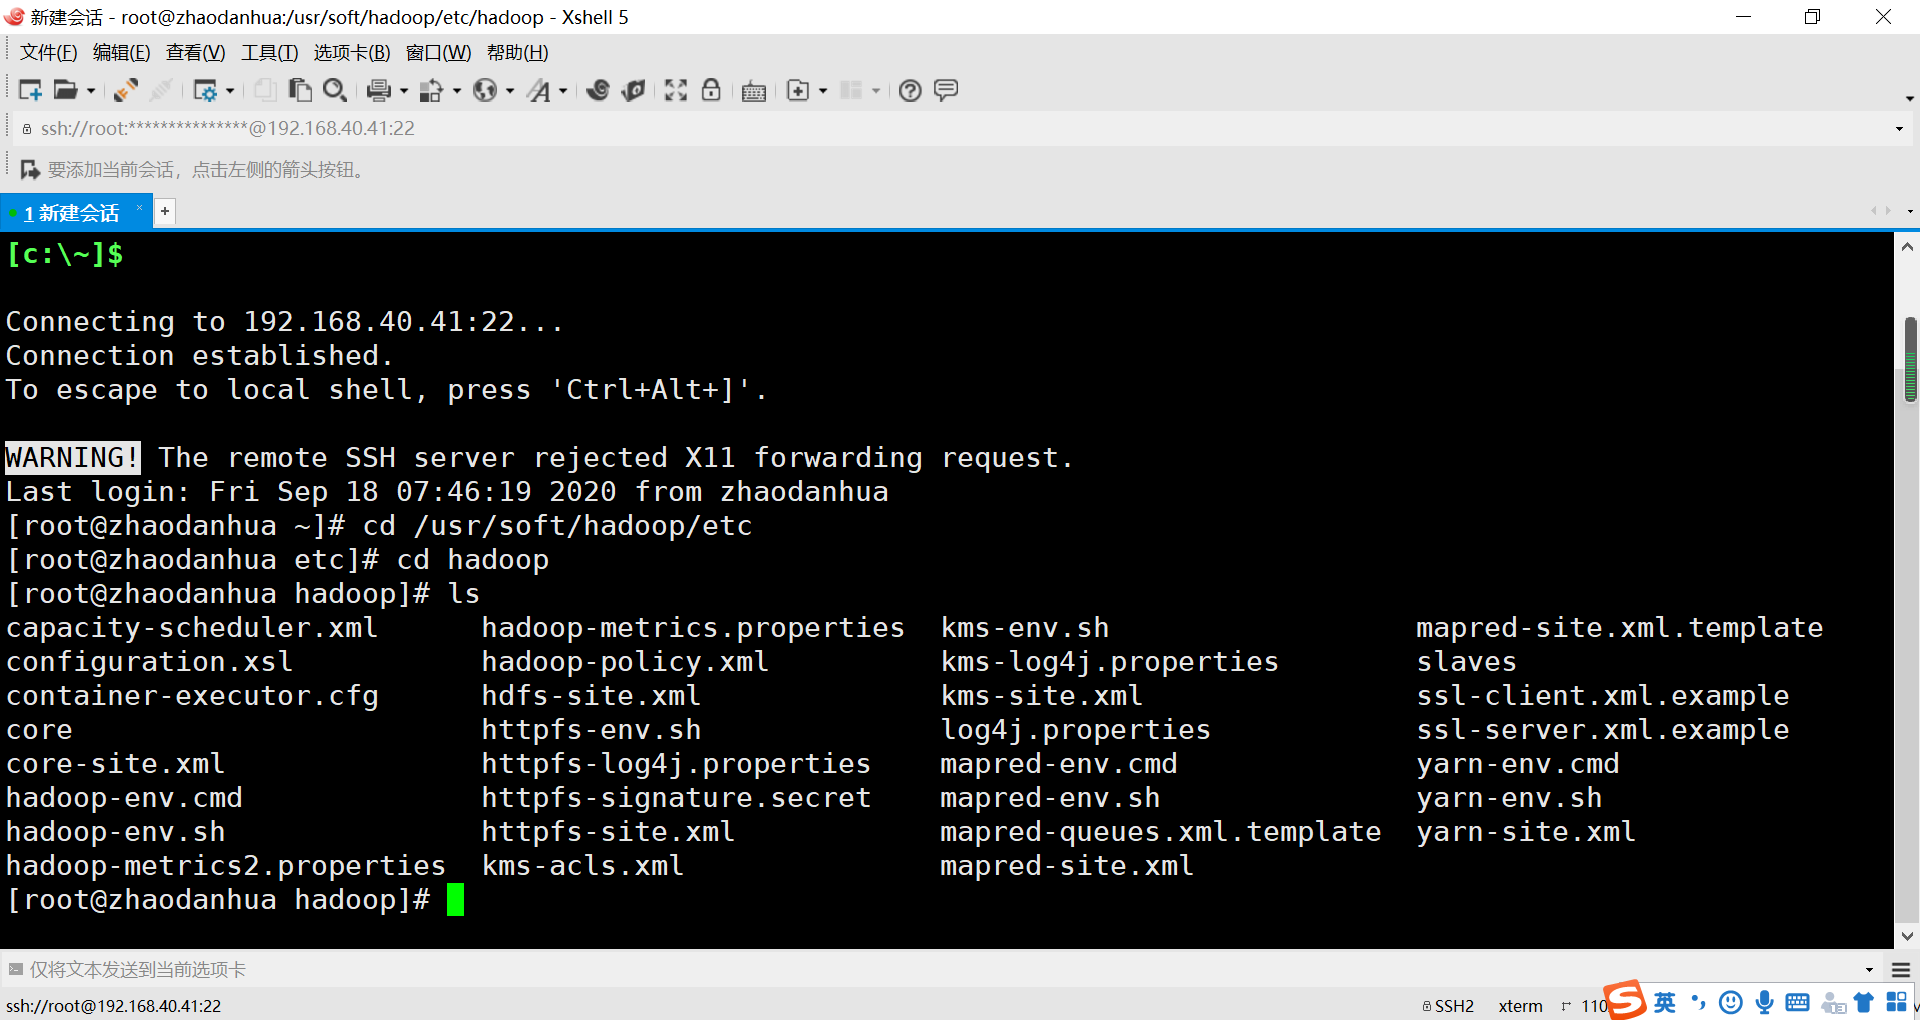Add a new tab with the plus button
The image size is (1920, 1020).
(x=164, y=211)
